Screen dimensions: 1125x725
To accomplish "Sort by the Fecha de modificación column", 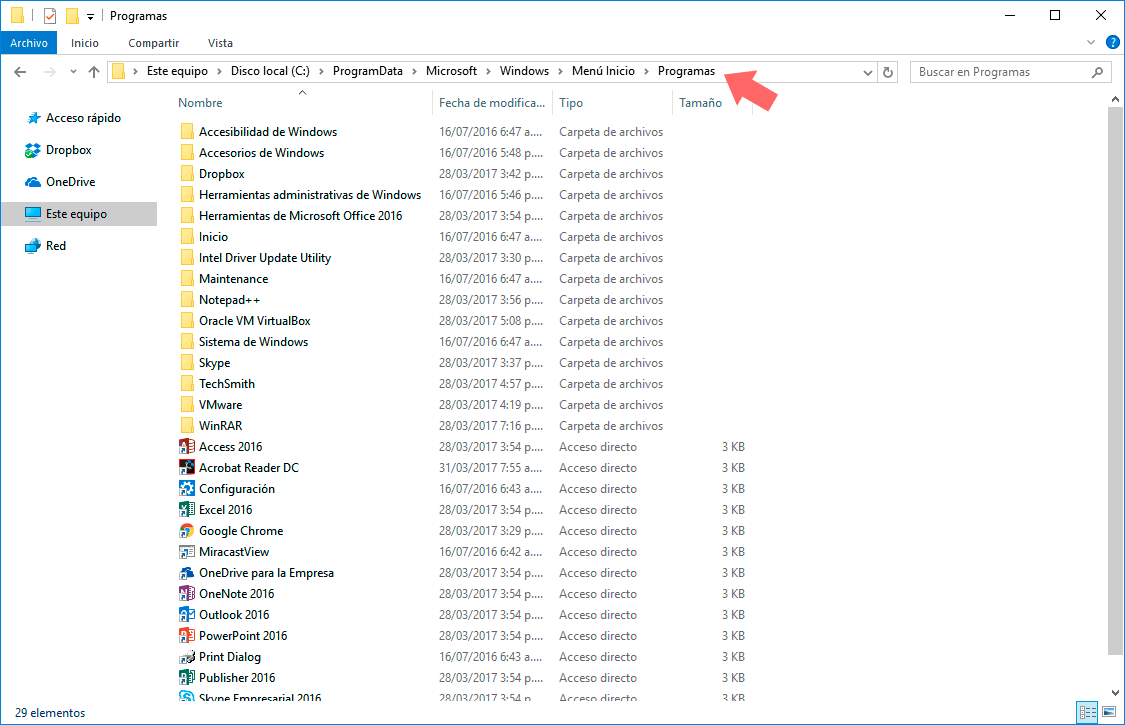I will (492, 103).
